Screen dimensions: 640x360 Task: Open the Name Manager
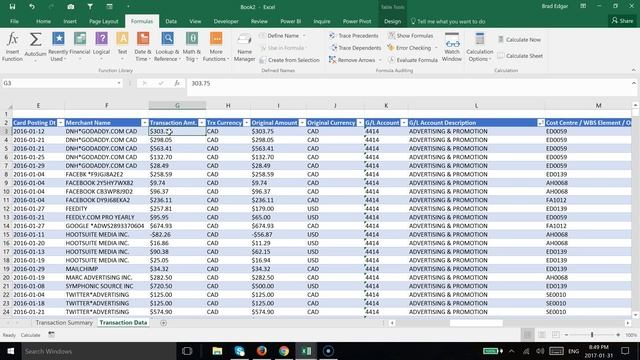point(244,47)
